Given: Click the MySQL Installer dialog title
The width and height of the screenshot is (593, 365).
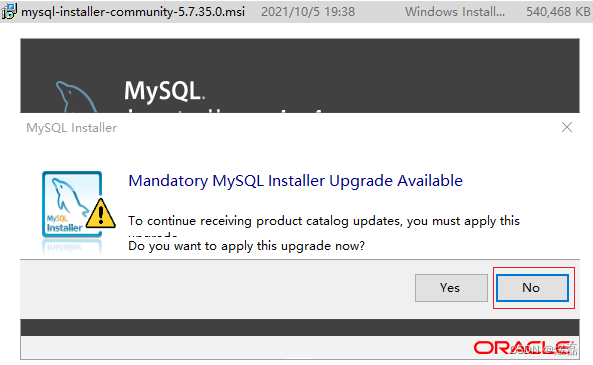Looking at the screenshot, I should pyautogui.click(x=71, y=128).
